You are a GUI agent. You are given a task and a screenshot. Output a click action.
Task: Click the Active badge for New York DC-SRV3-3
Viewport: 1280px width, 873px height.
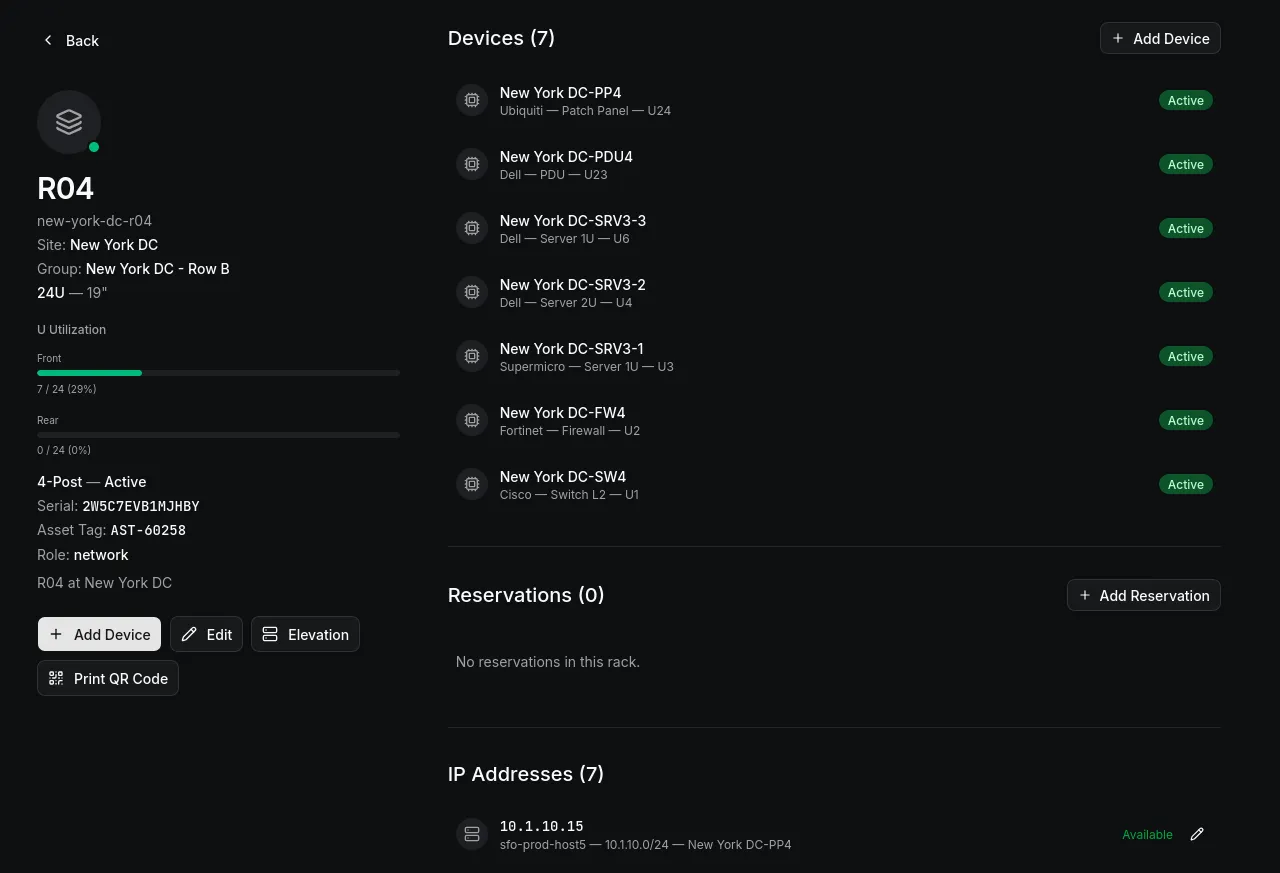tap(1186, 228)
